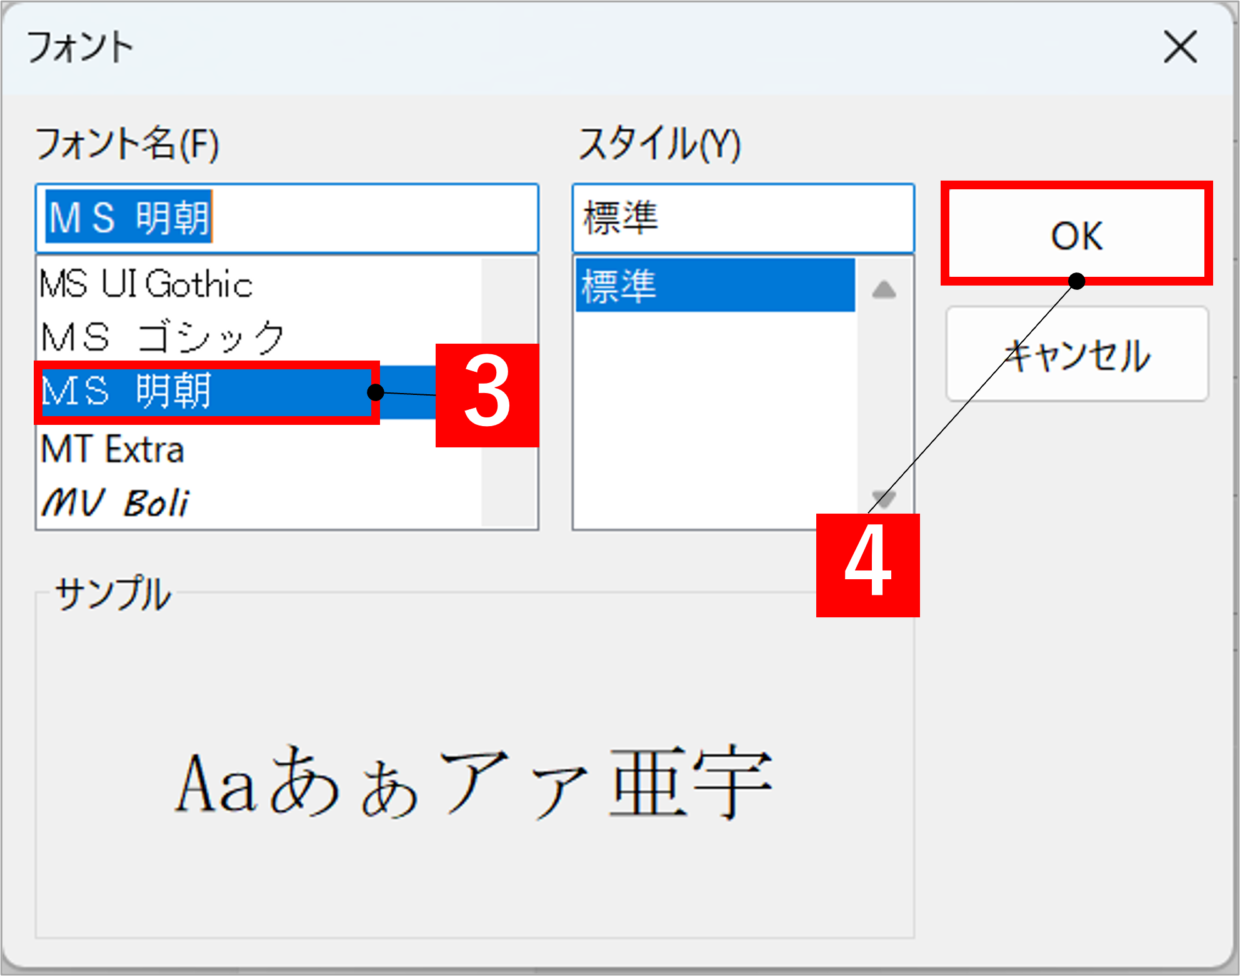The image size is (1240, 976).
Task: Click style list scroll down arrow
Action: [x=884, y=497]
